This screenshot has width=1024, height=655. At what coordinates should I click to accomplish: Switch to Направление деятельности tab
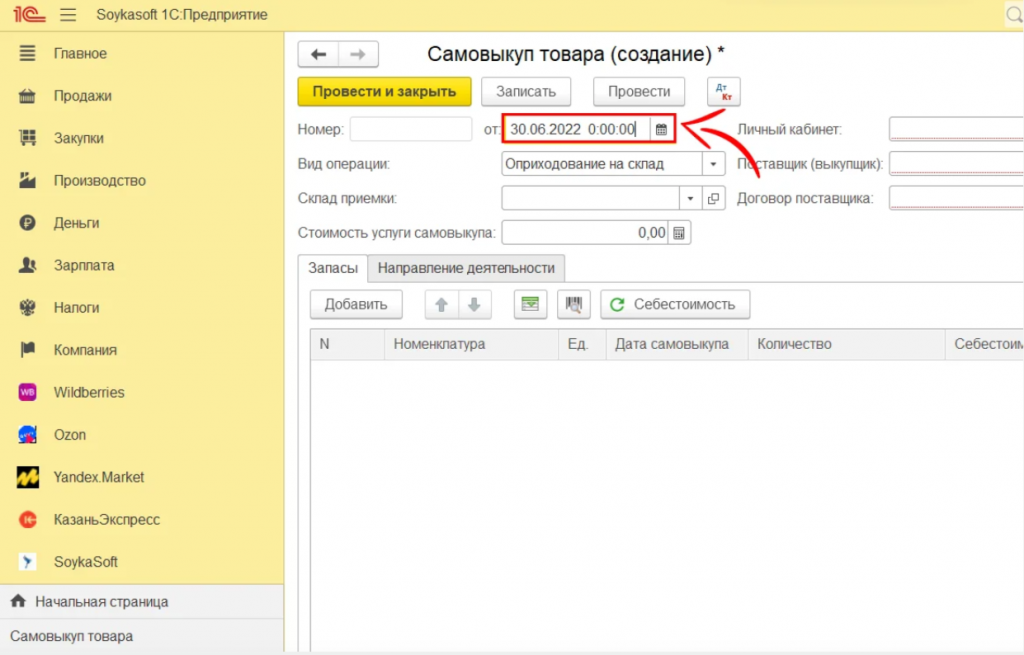466,268
